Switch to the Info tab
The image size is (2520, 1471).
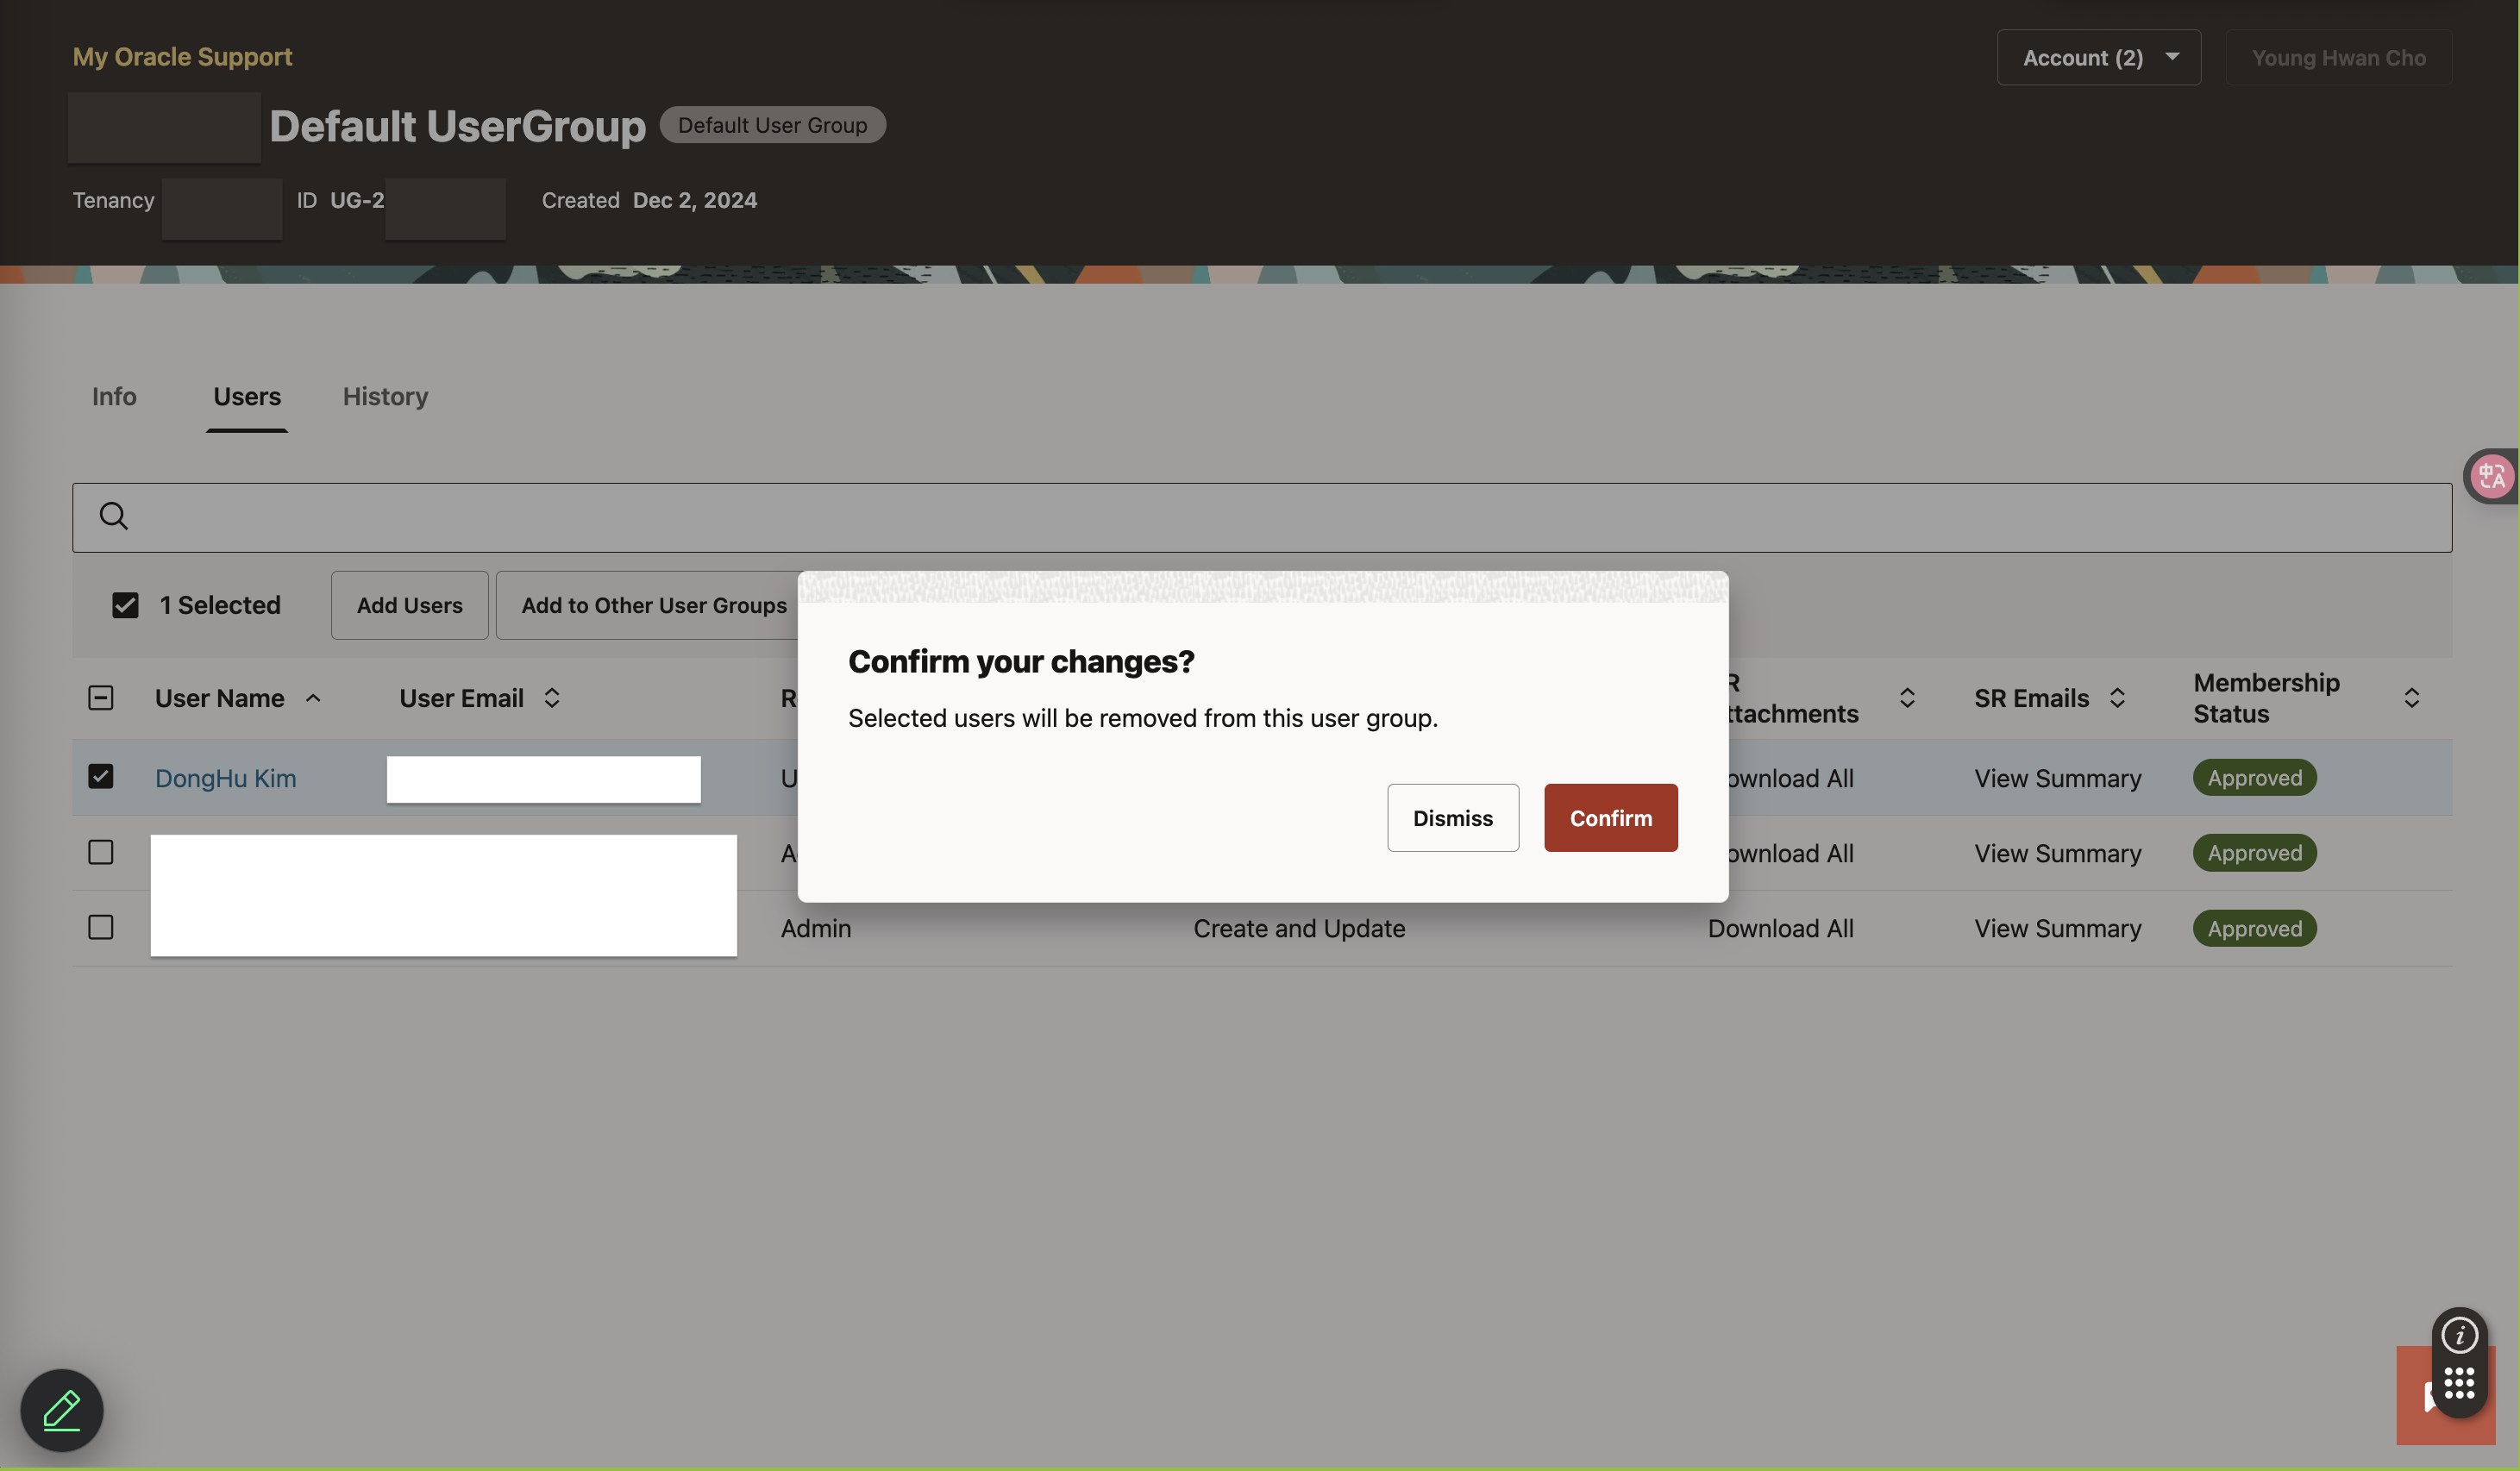tap(114, 396)
